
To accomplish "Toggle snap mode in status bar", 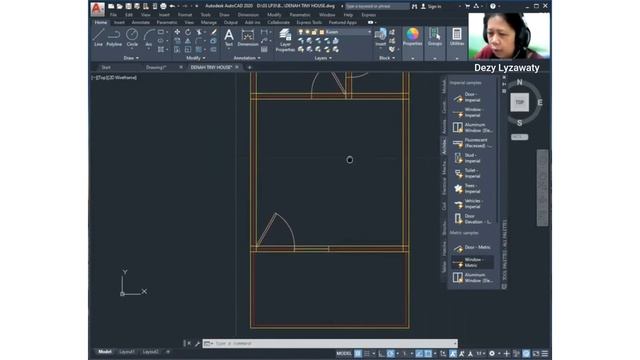I will pos(367,353).
